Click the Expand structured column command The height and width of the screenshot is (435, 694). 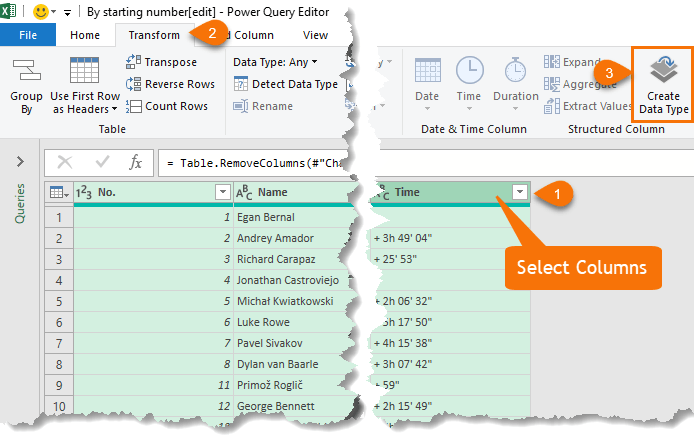pos(572,62)
